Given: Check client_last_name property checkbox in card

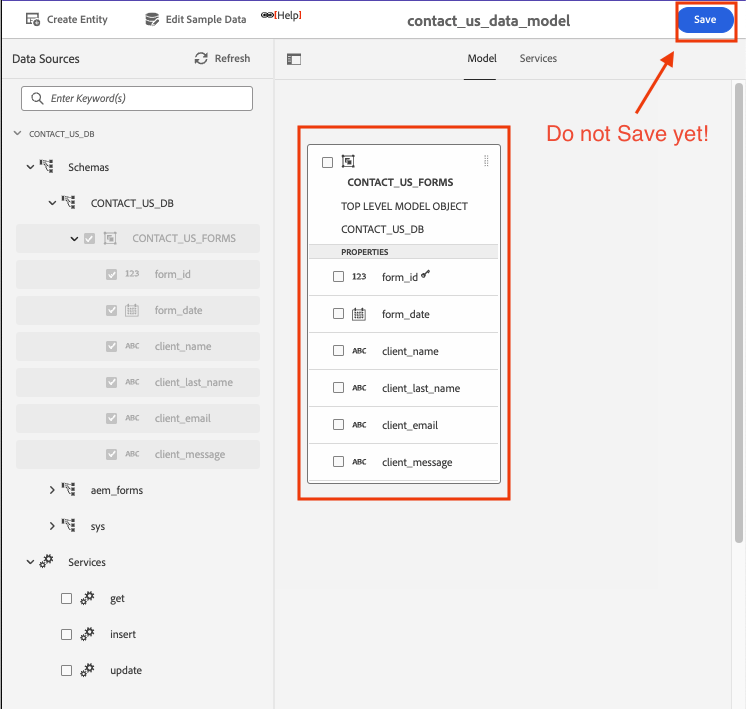Looking at the screenshot, I should [338, 388].
